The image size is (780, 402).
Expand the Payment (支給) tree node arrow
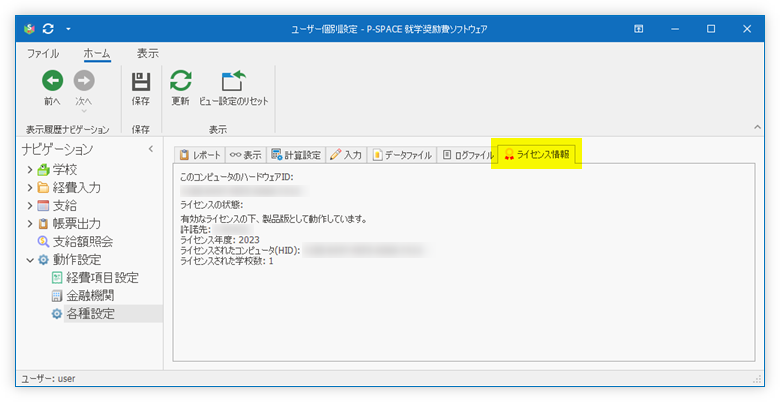pos(30,205)
